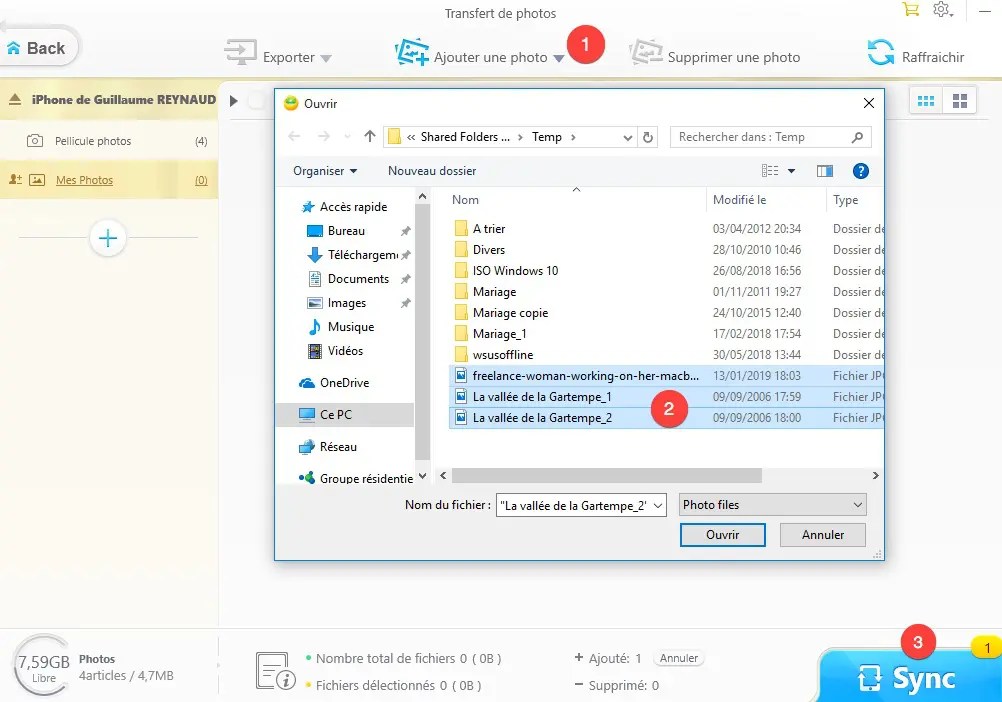Image resolution: width=1002 pixels, height=702 pixels.
Task: Select Pellicule photos album
Action: click(109, 141)
